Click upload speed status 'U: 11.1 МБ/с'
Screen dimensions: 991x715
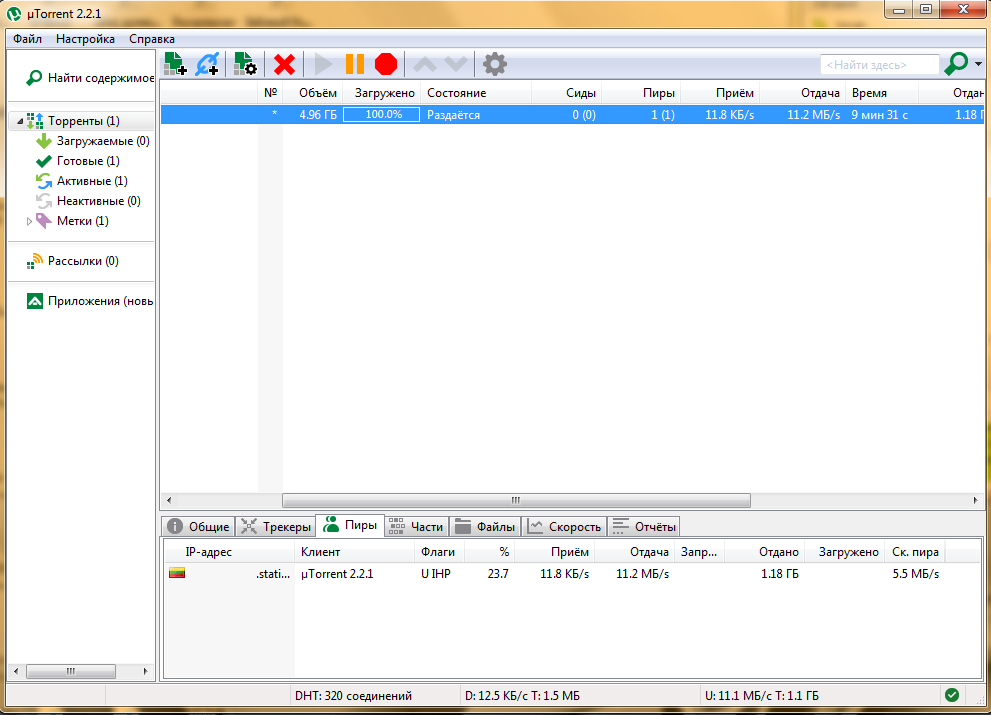click(762, 696)
